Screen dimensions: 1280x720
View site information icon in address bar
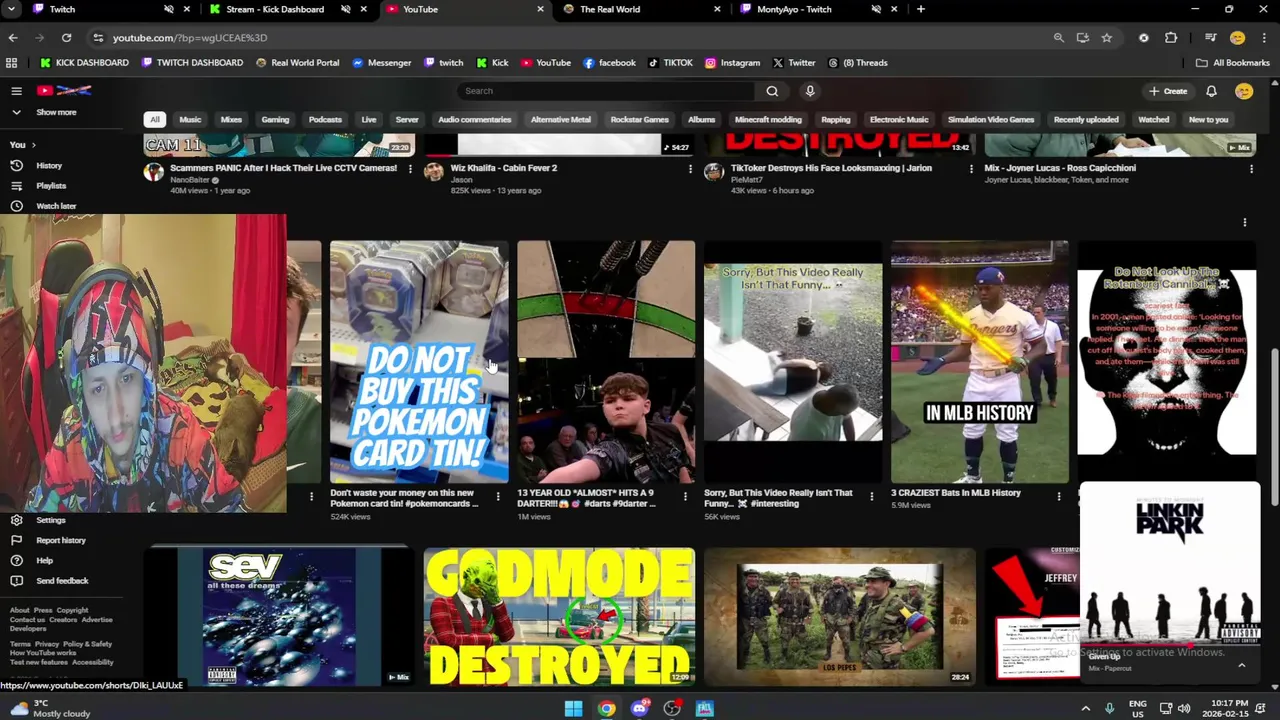pyautogui.click(x=97, y=37)
